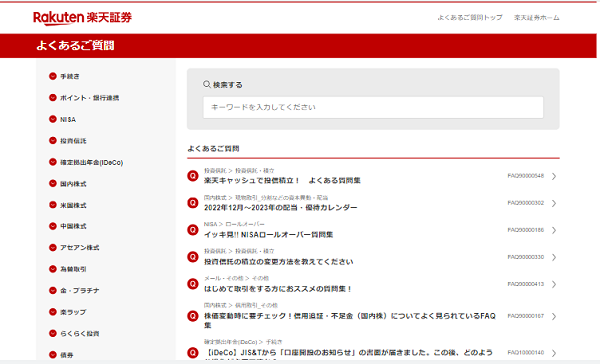Click the 検索する label
Screen dimensions: 600x364
[x=228, y=85]
